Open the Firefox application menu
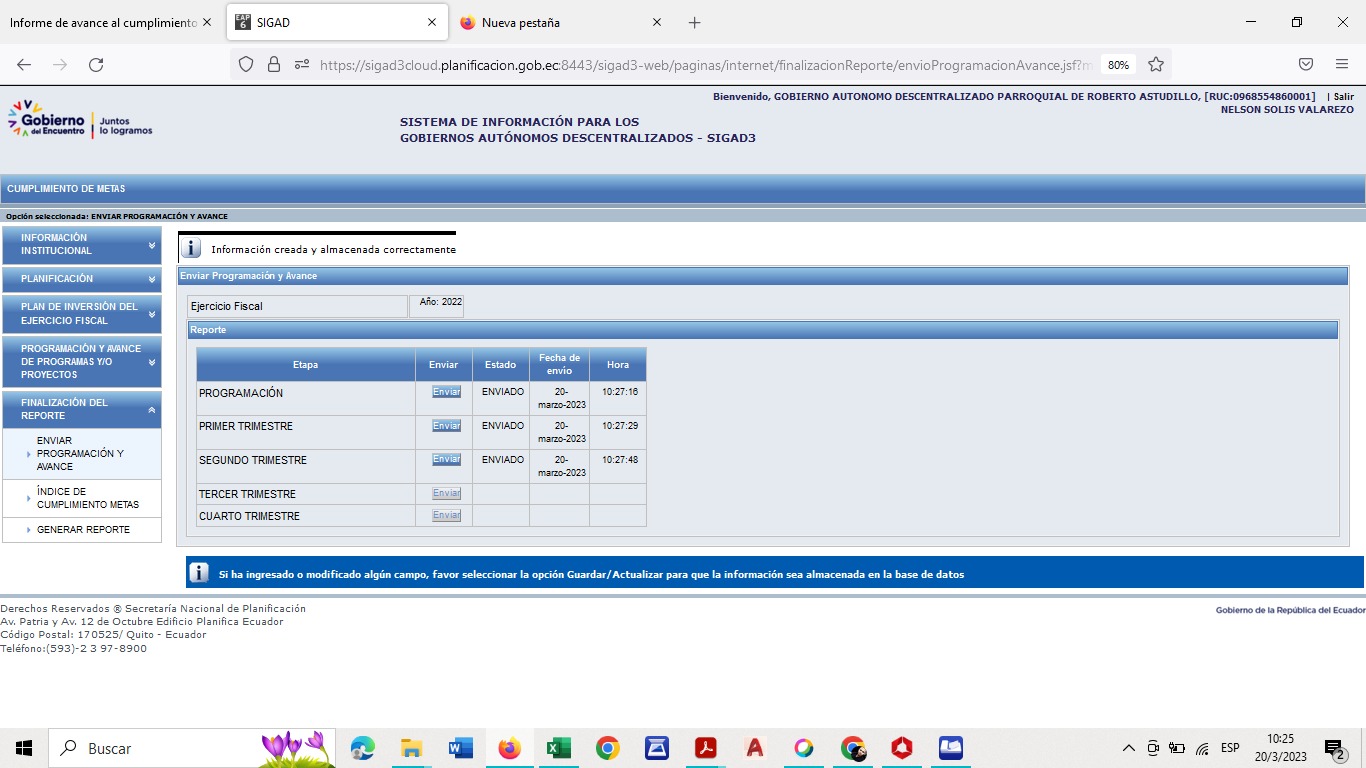This screenshot has height=768, width=1366. (x=1342, y=64)
